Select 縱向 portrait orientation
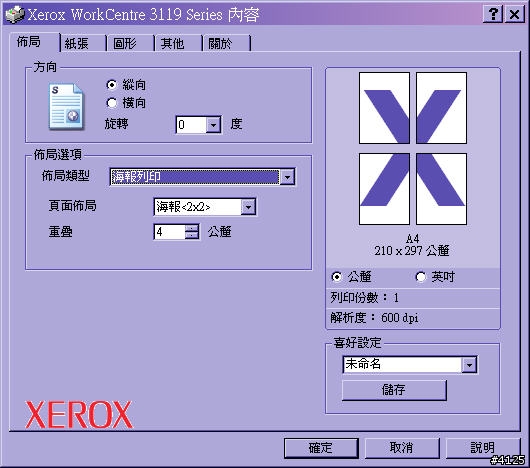The width and height of the screenshot is (530, 468). click(126, 84)
